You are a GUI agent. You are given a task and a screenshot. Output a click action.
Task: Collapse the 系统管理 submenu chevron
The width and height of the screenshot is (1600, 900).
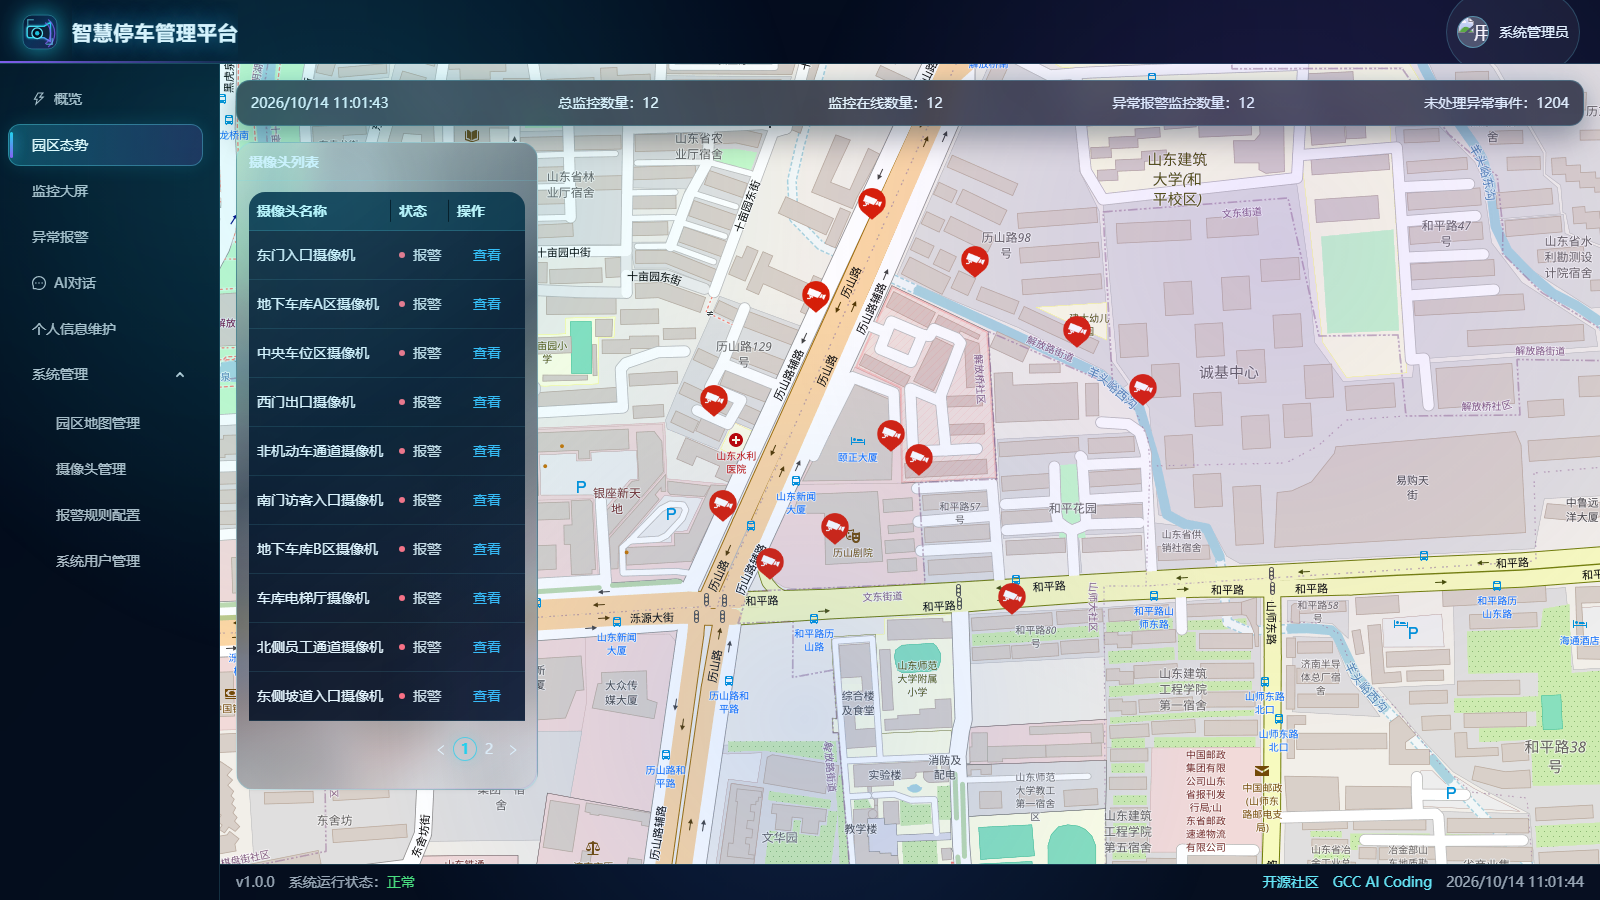tap(180, 375)
